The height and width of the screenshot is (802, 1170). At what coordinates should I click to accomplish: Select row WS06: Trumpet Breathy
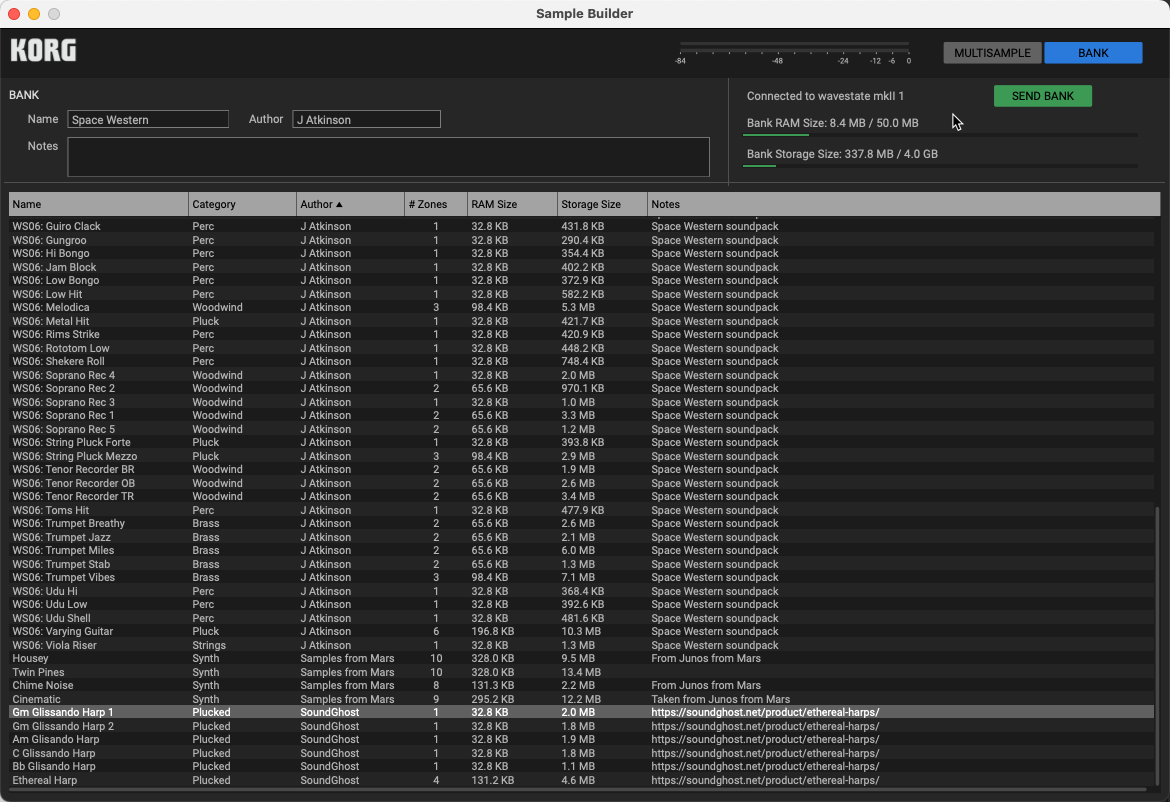[581, 524]
